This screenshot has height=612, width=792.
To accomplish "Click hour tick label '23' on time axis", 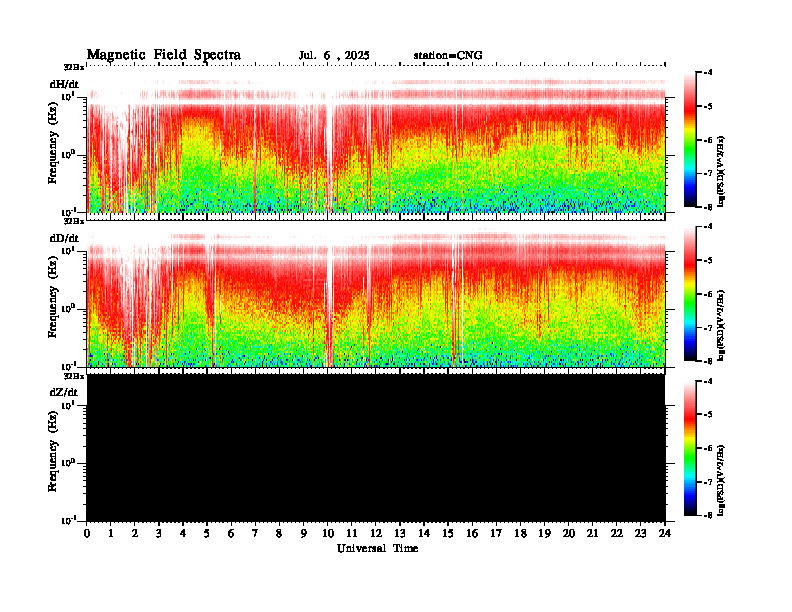I will coord(641,533).
